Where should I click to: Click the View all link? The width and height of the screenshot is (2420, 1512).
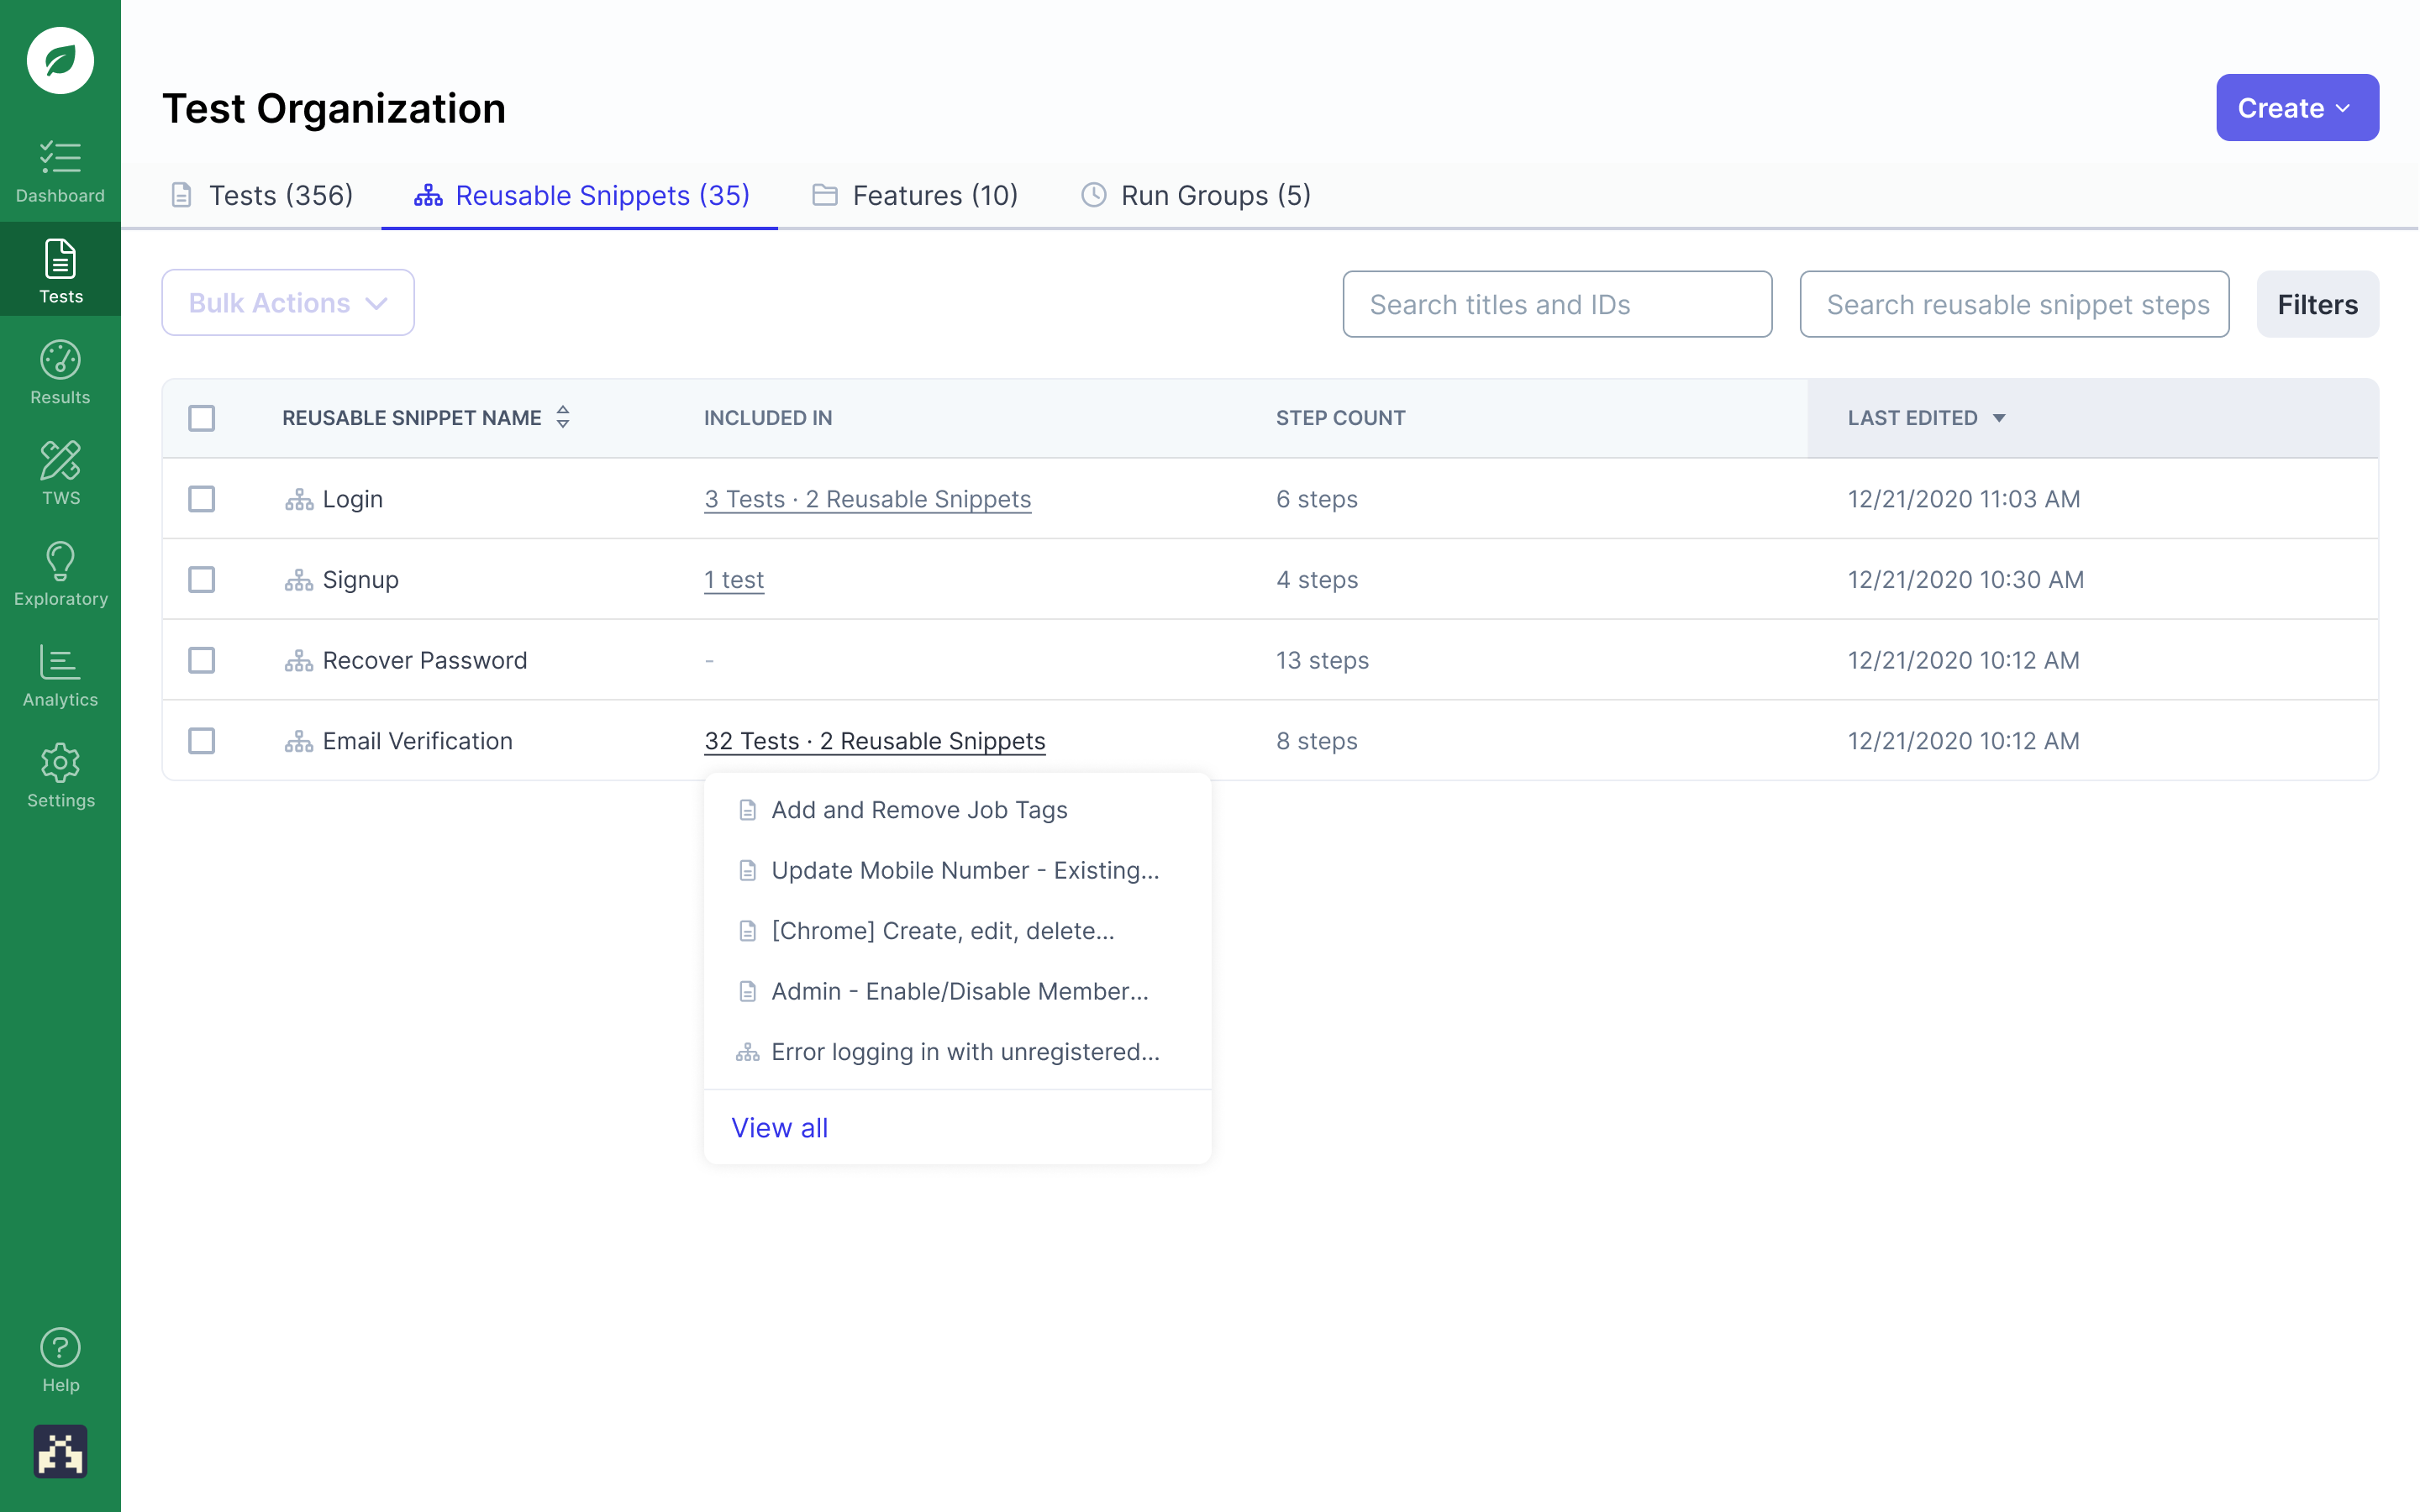(x=779, y=1128)
